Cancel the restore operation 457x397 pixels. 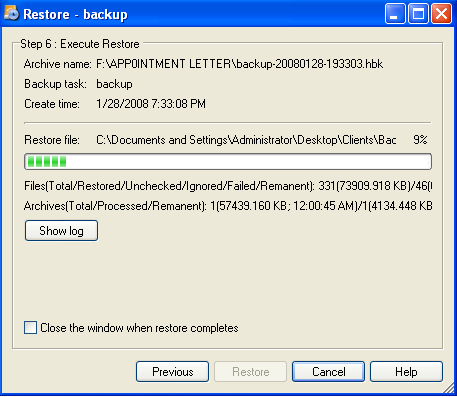click(328, 371)
